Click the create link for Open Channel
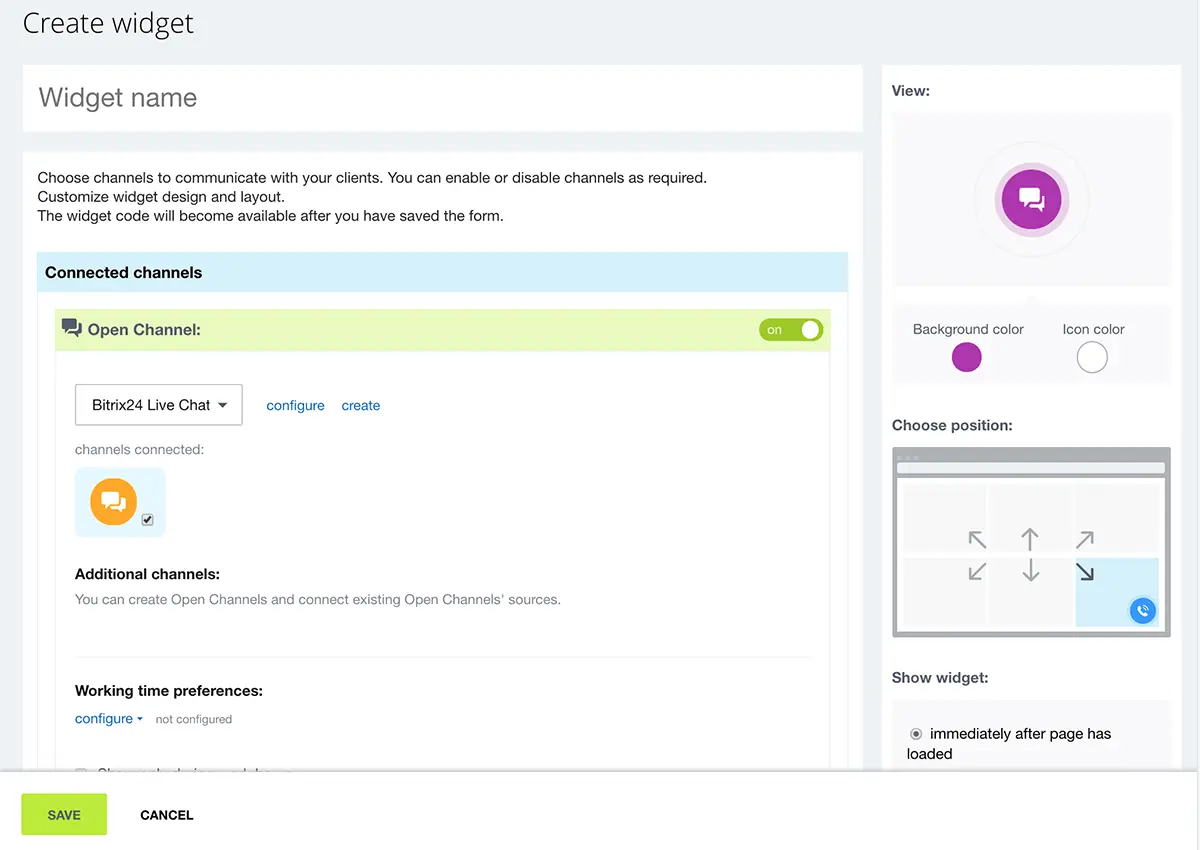The image size is (1200, 850). (360, 406)
